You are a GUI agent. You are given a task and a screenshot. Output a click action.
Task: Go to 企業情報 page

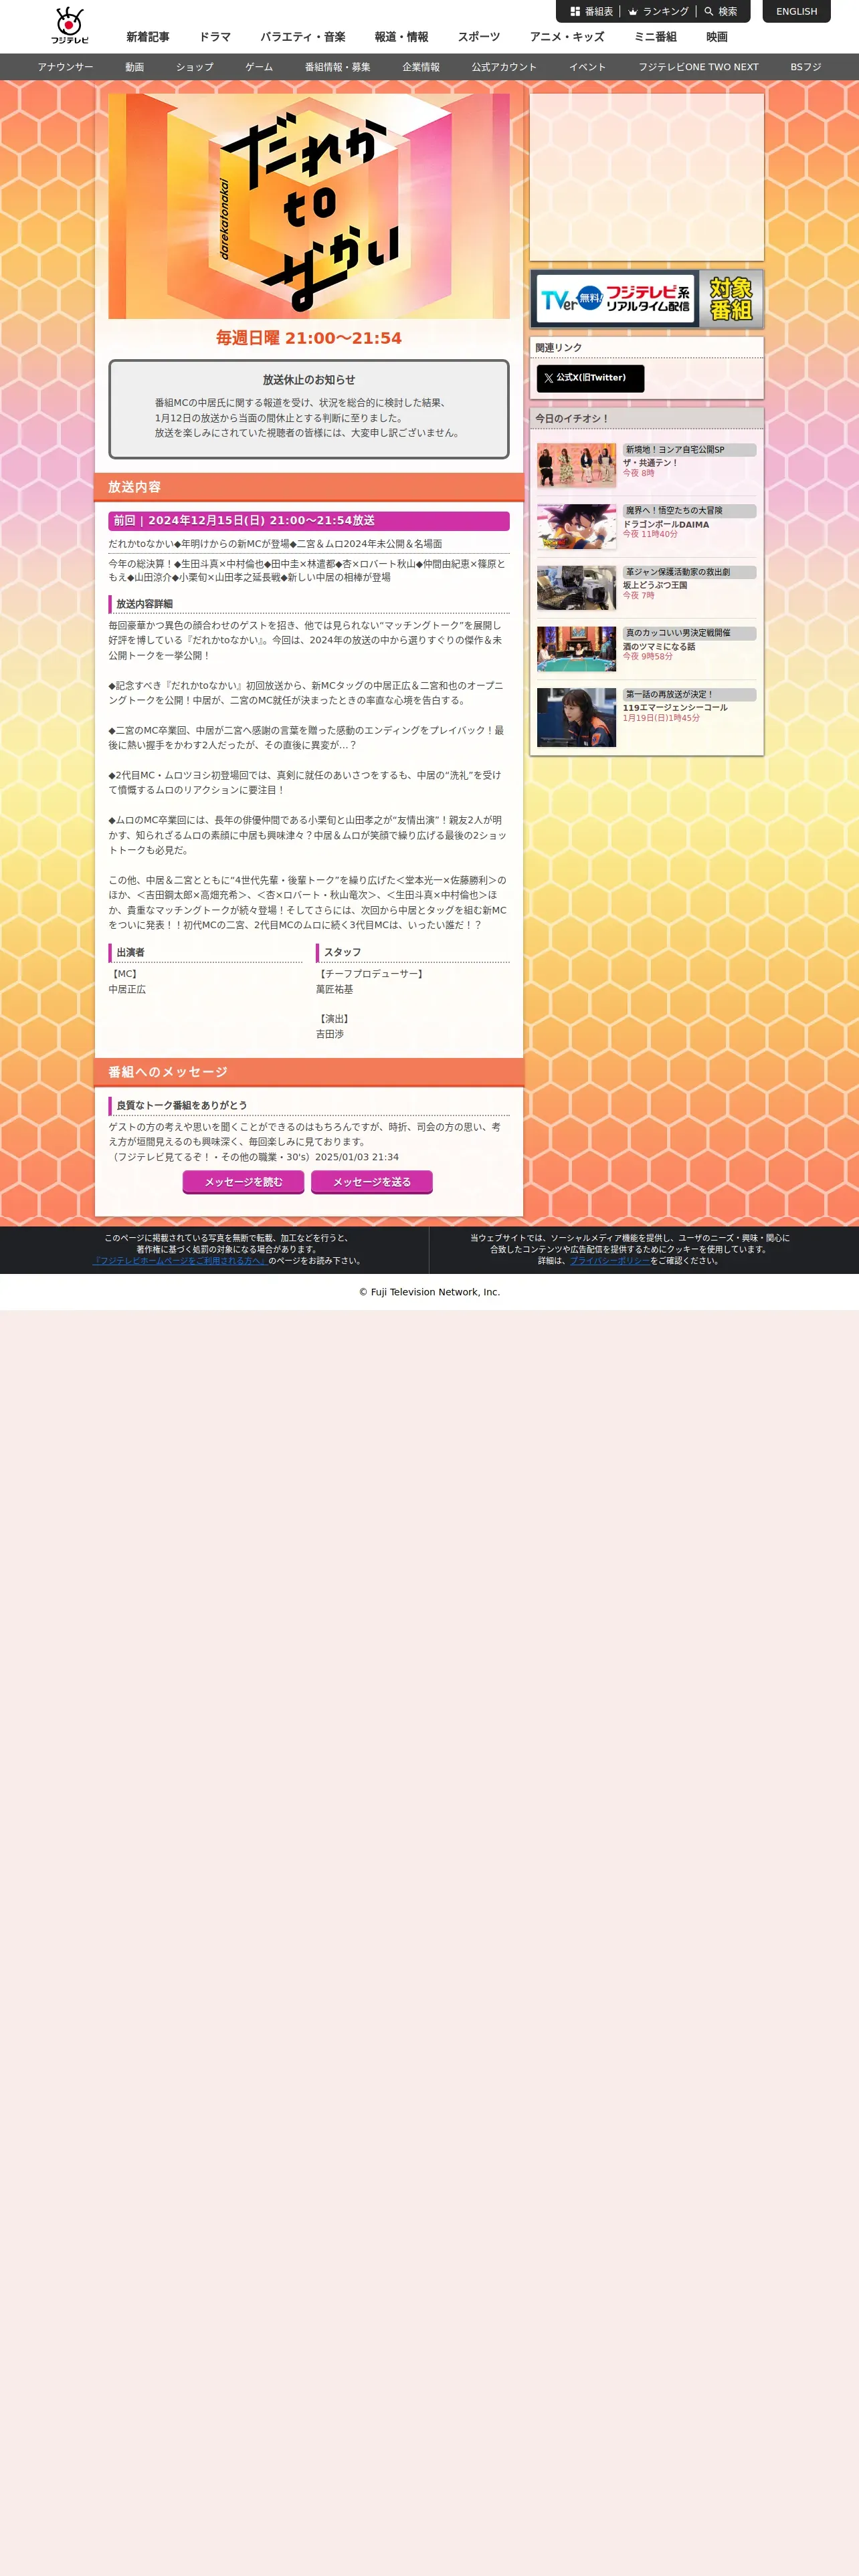(x=421, y=67)
